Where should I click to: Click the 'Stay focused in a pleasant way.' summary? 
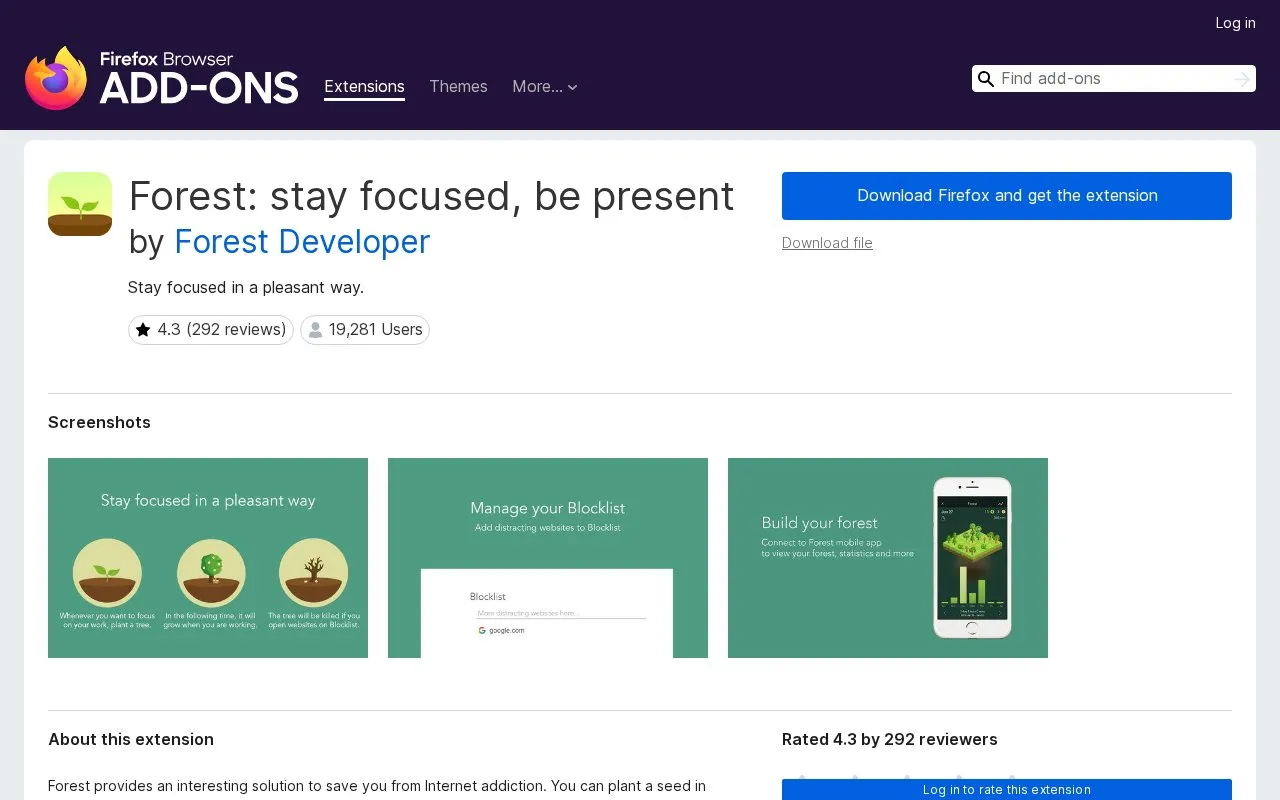(246, 288)
